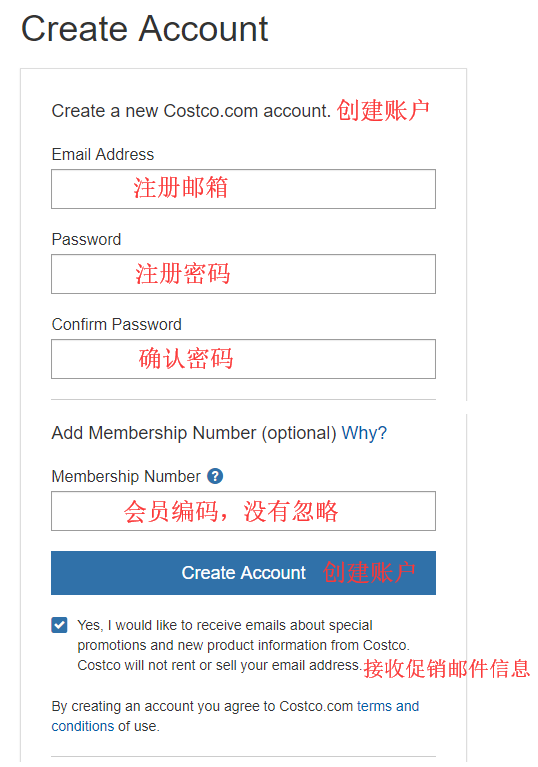This screenshot has height=767, width=538.
Task: Open the terms and conditions link
Action: (x=235, y=716)
